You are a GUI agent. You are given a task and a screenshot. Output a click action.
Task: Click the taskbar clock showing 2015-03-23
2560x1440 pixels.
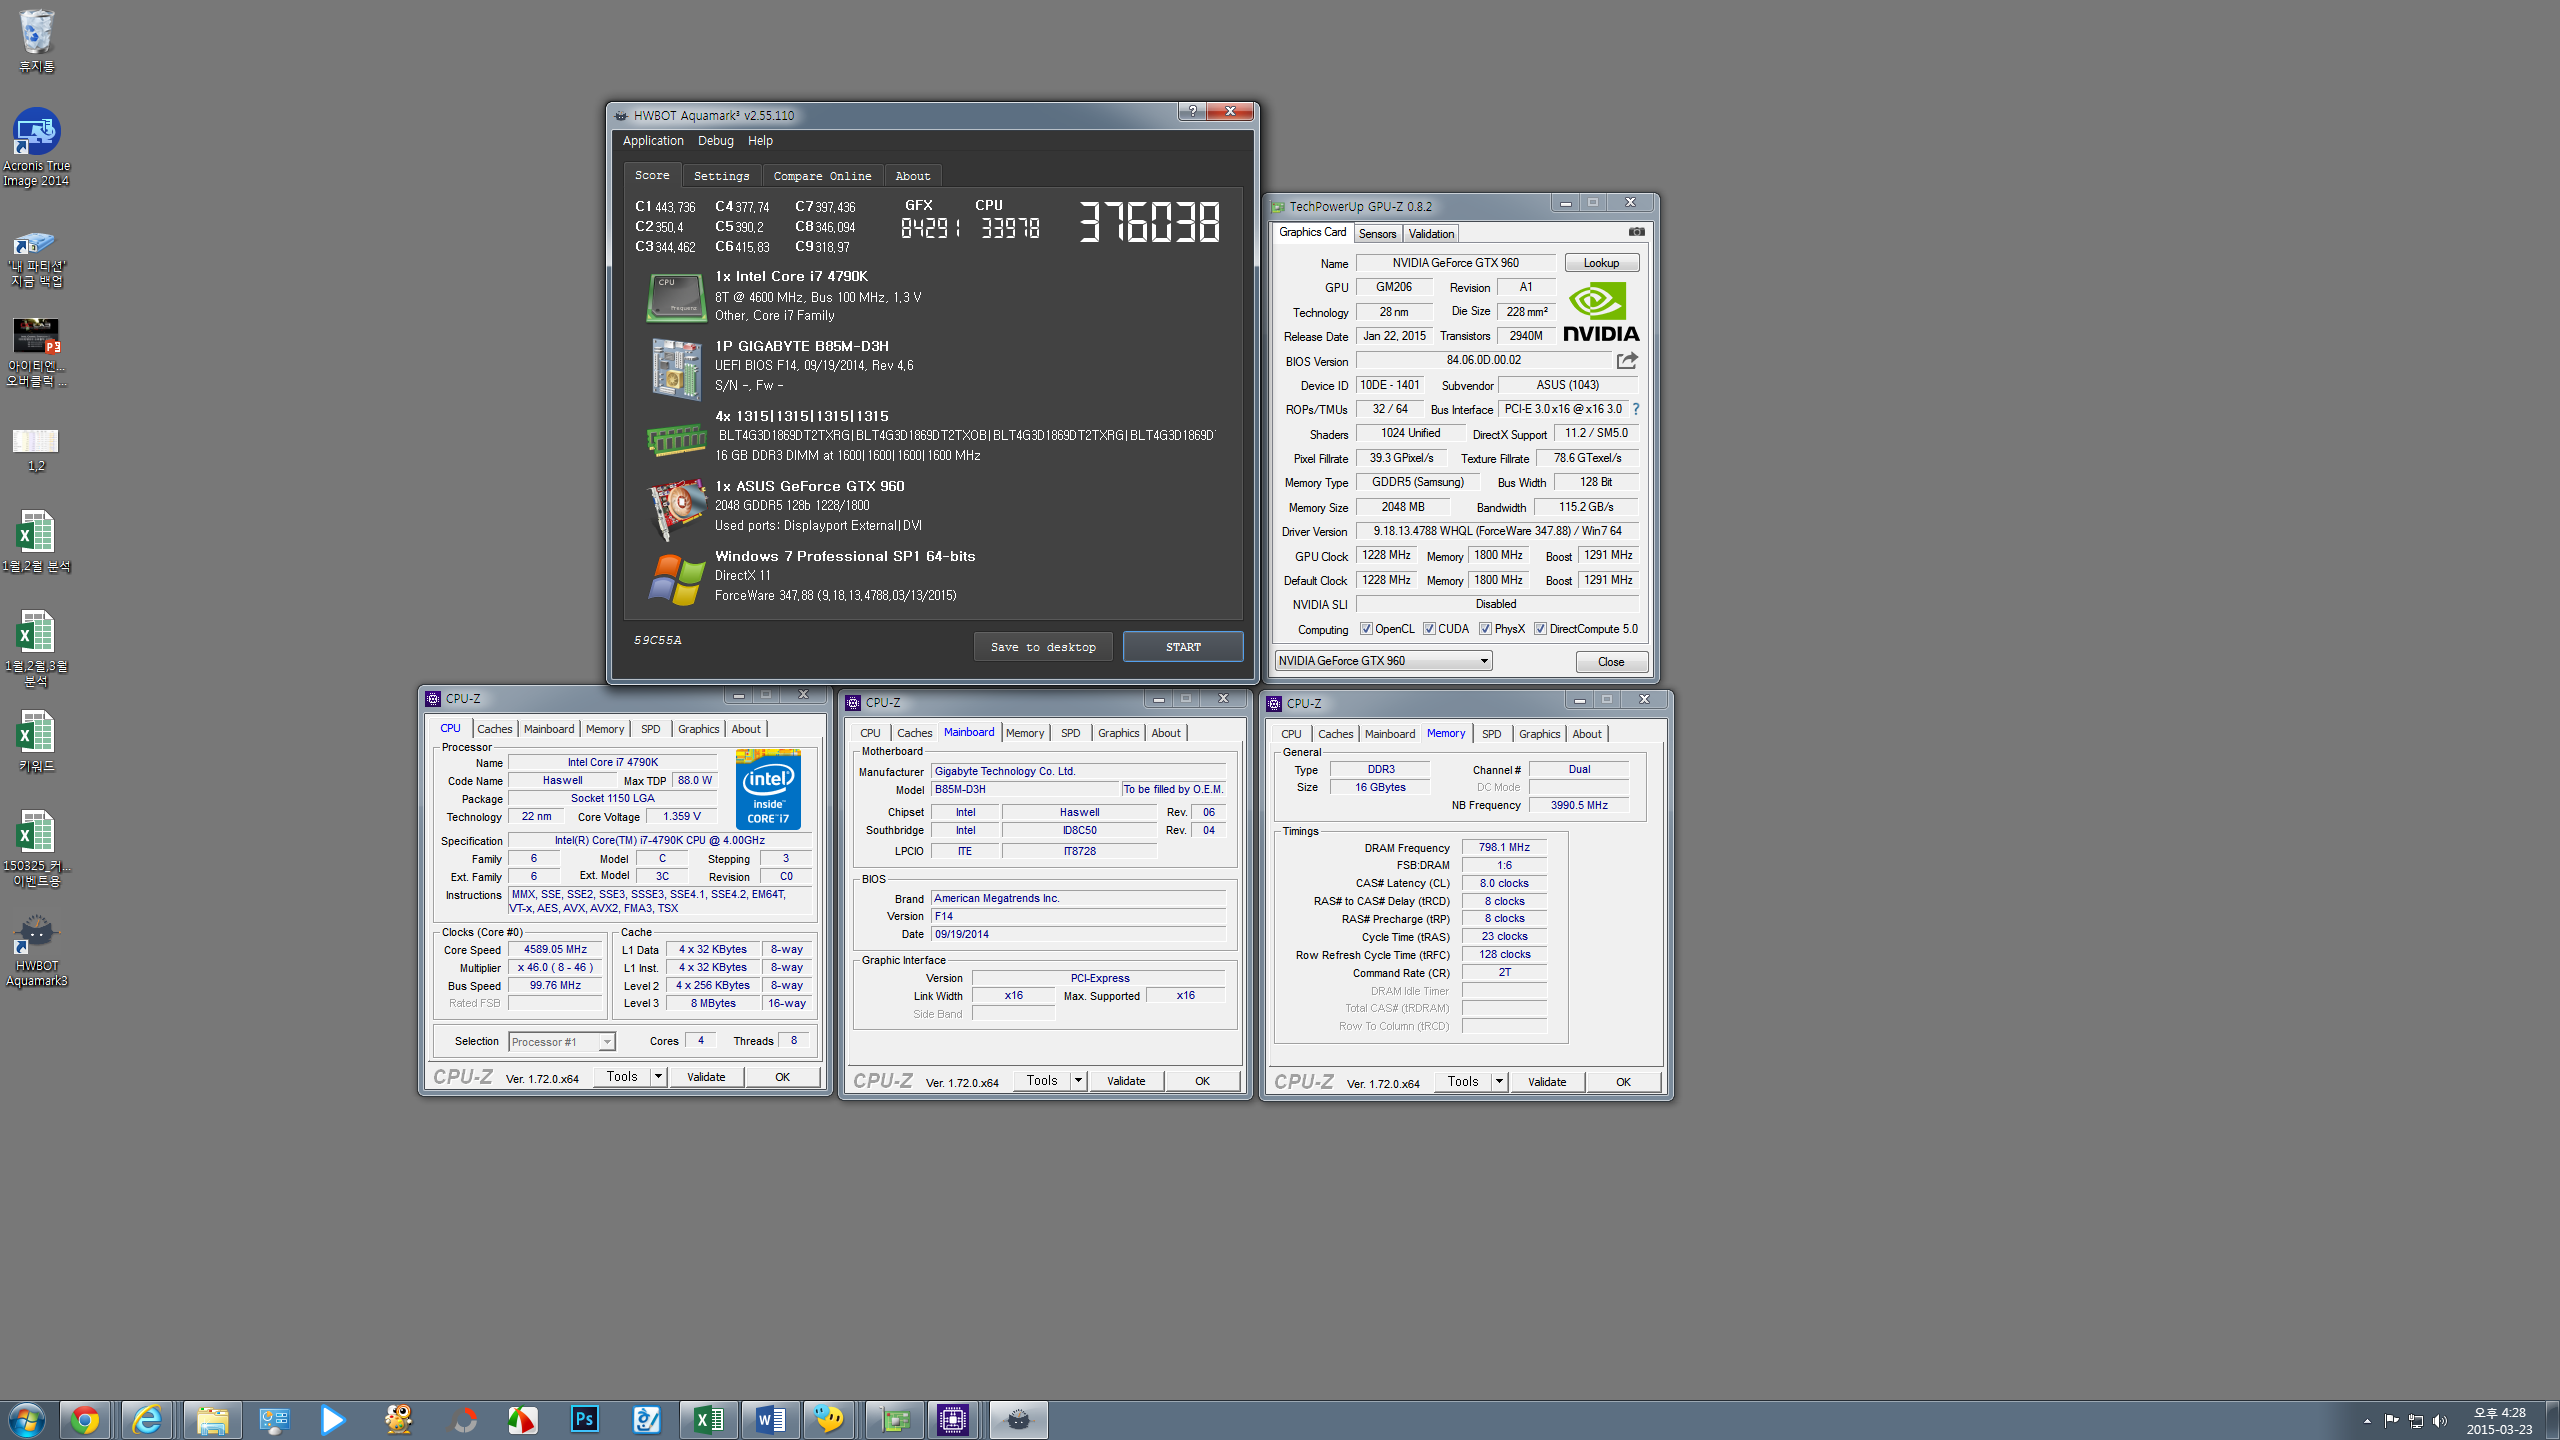(x=2499, y=1421)
